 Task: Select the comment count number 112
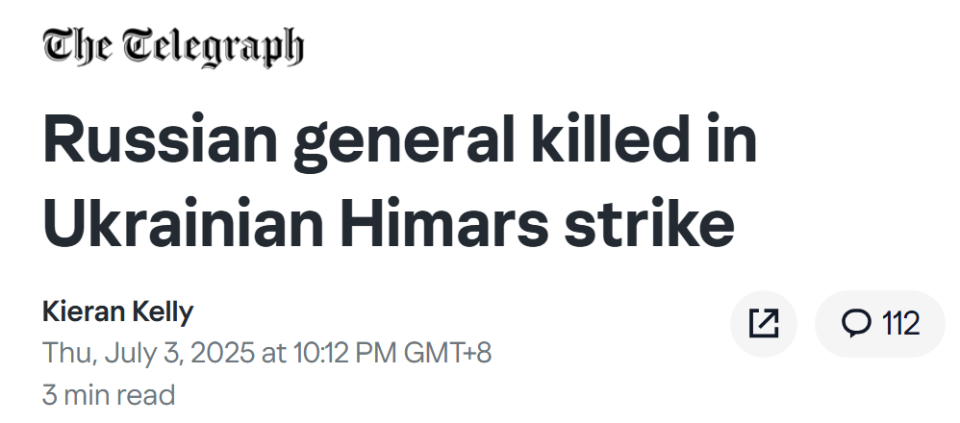click(901, 323)
